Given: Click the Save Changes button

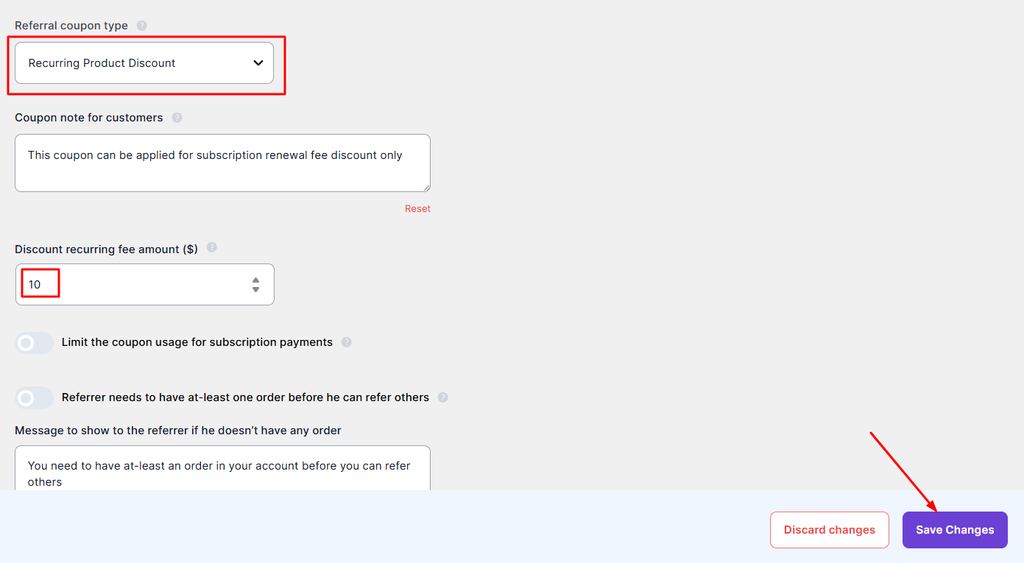Looking at the screenshot, I should point(955,530).
